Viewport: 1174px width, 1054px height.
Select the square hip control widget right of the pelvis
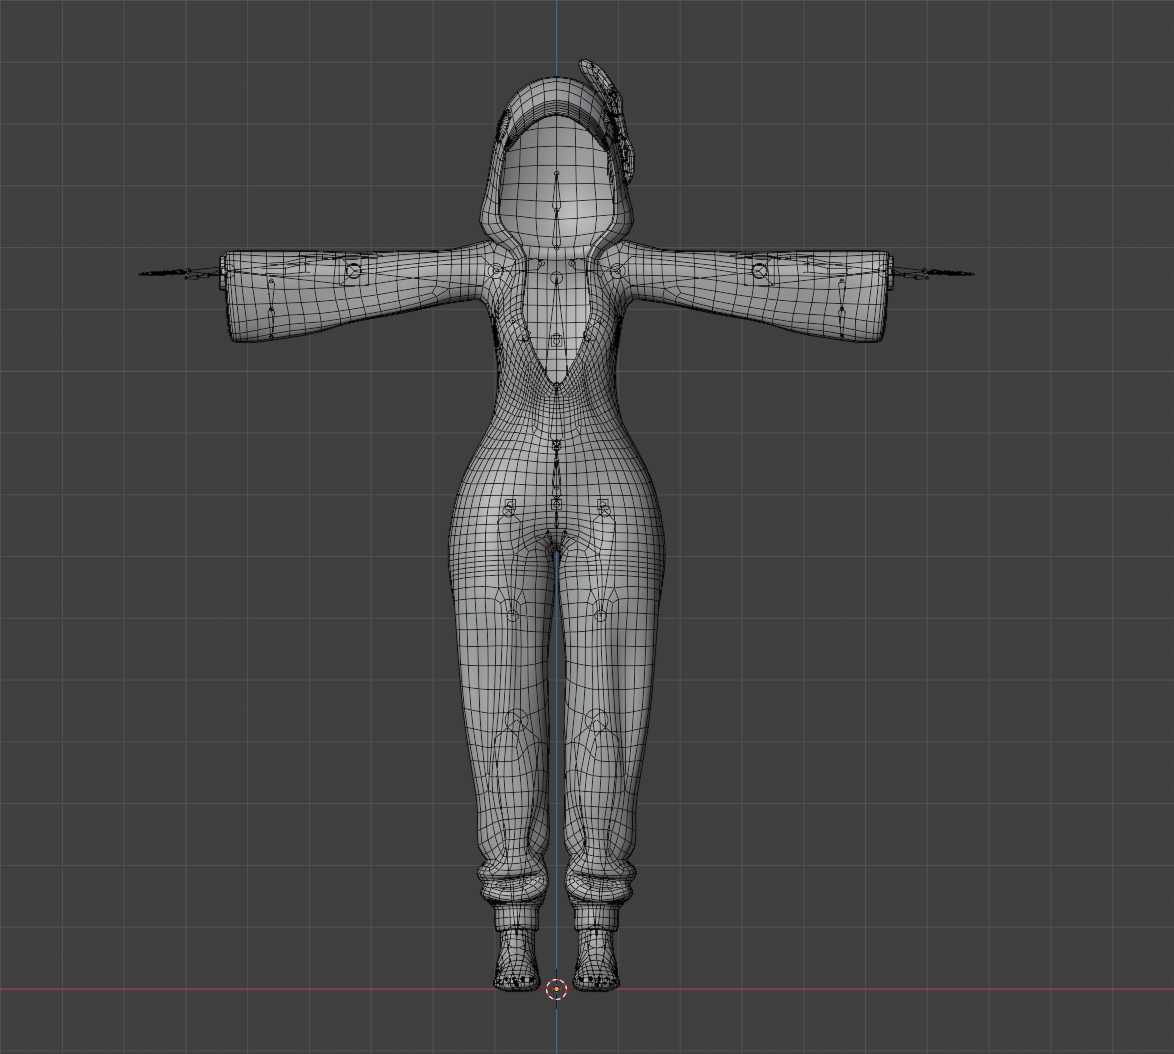click(603, 506)
